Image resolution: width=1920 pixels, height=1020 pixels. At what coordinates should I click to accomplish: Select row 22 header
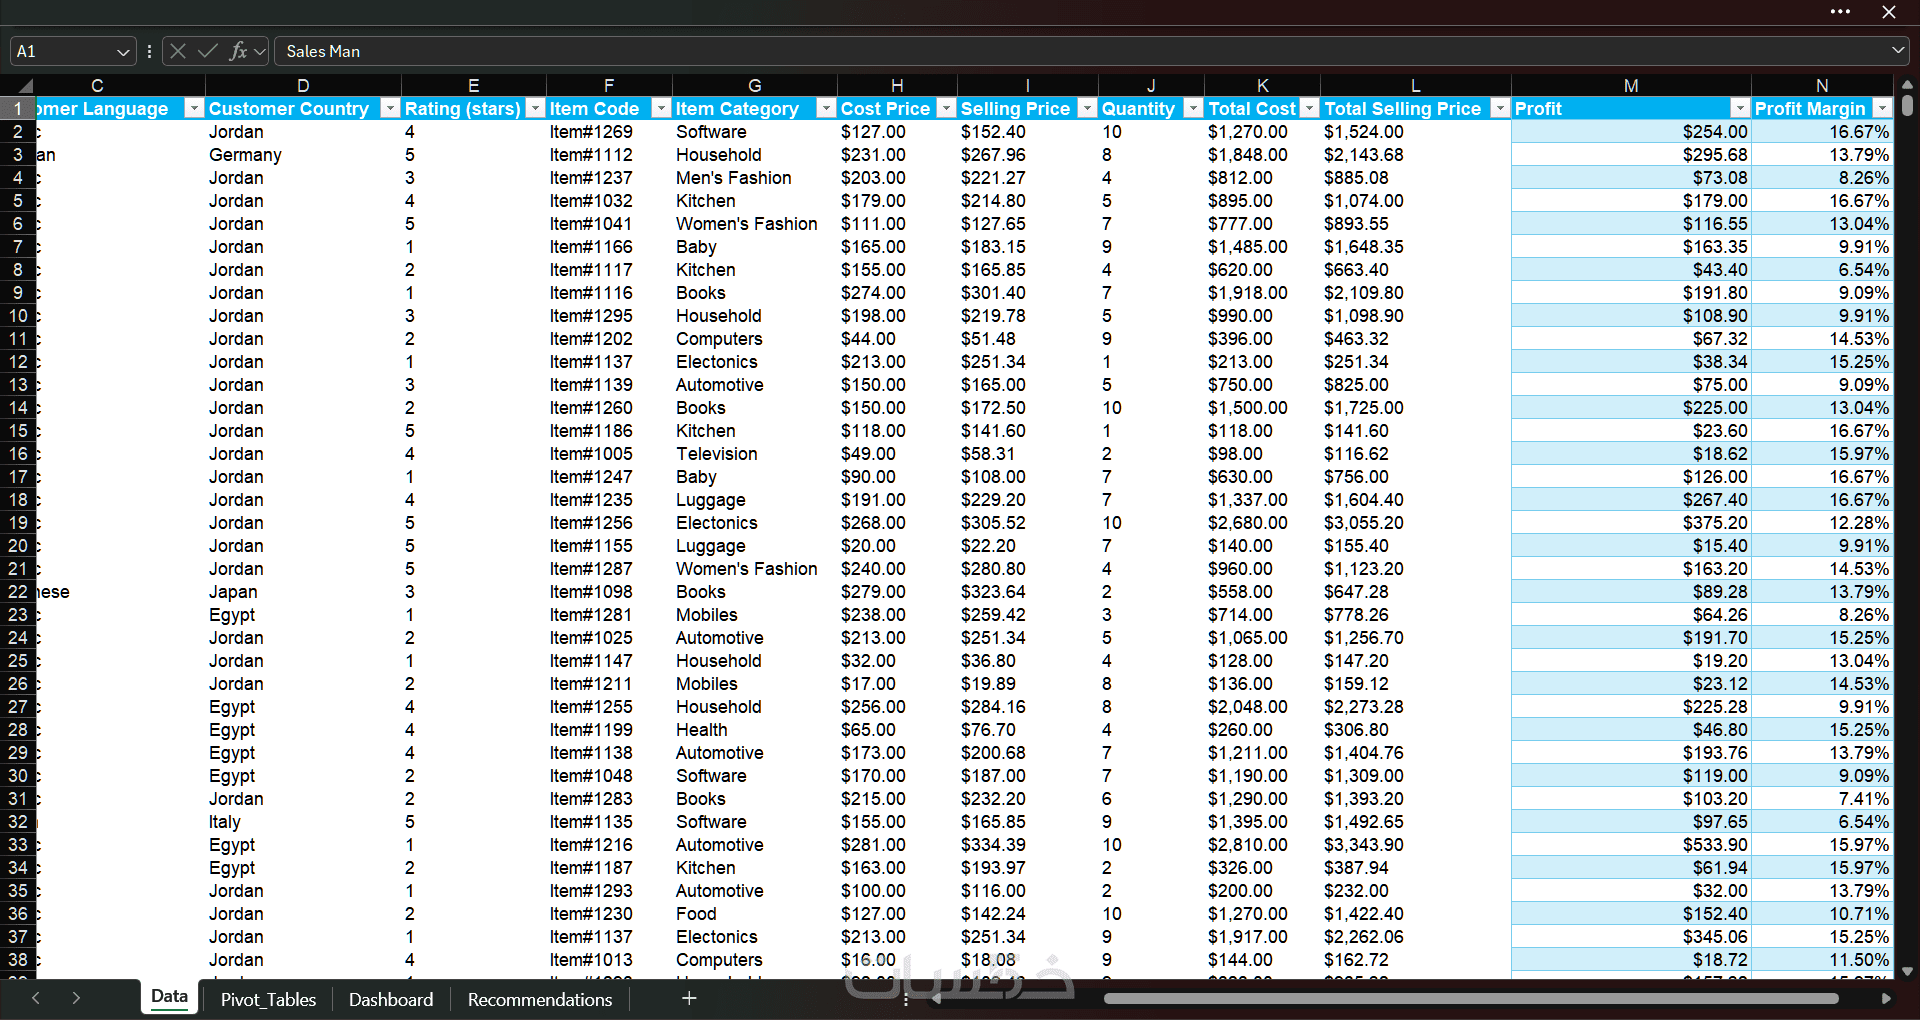18,592
